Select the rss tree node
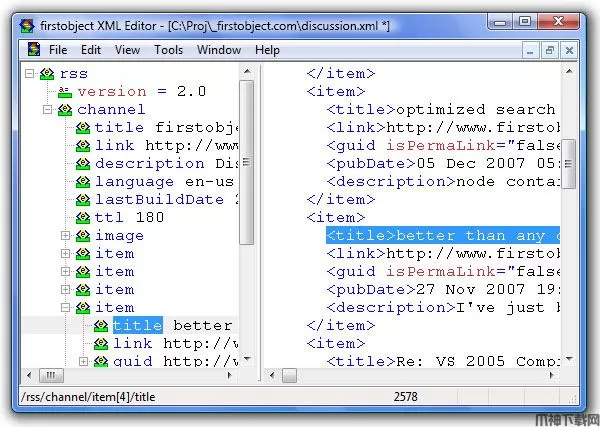Screen dimensions: 600x427 73,73
